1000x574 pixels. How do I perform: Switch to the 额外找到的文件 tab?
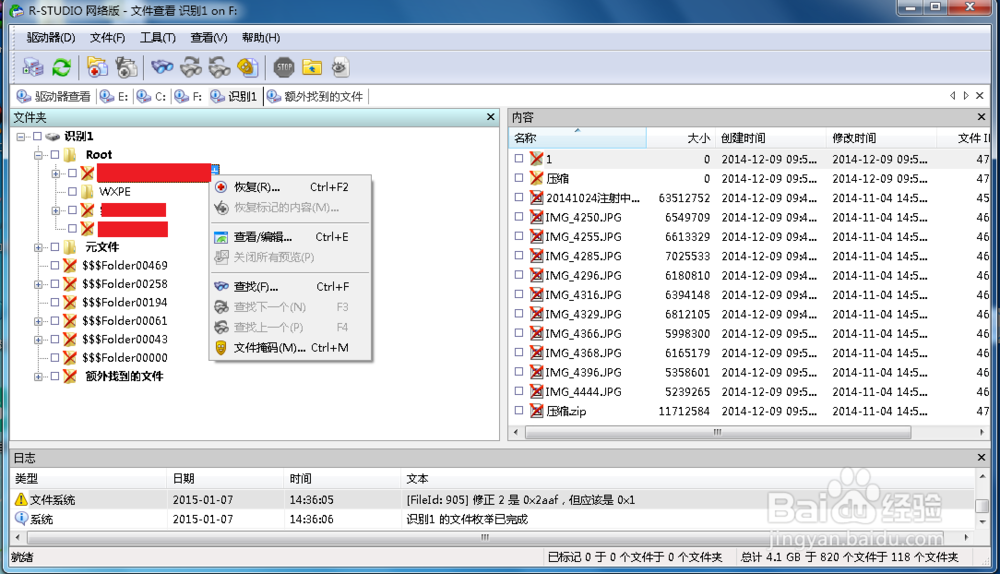click(315, 96)
